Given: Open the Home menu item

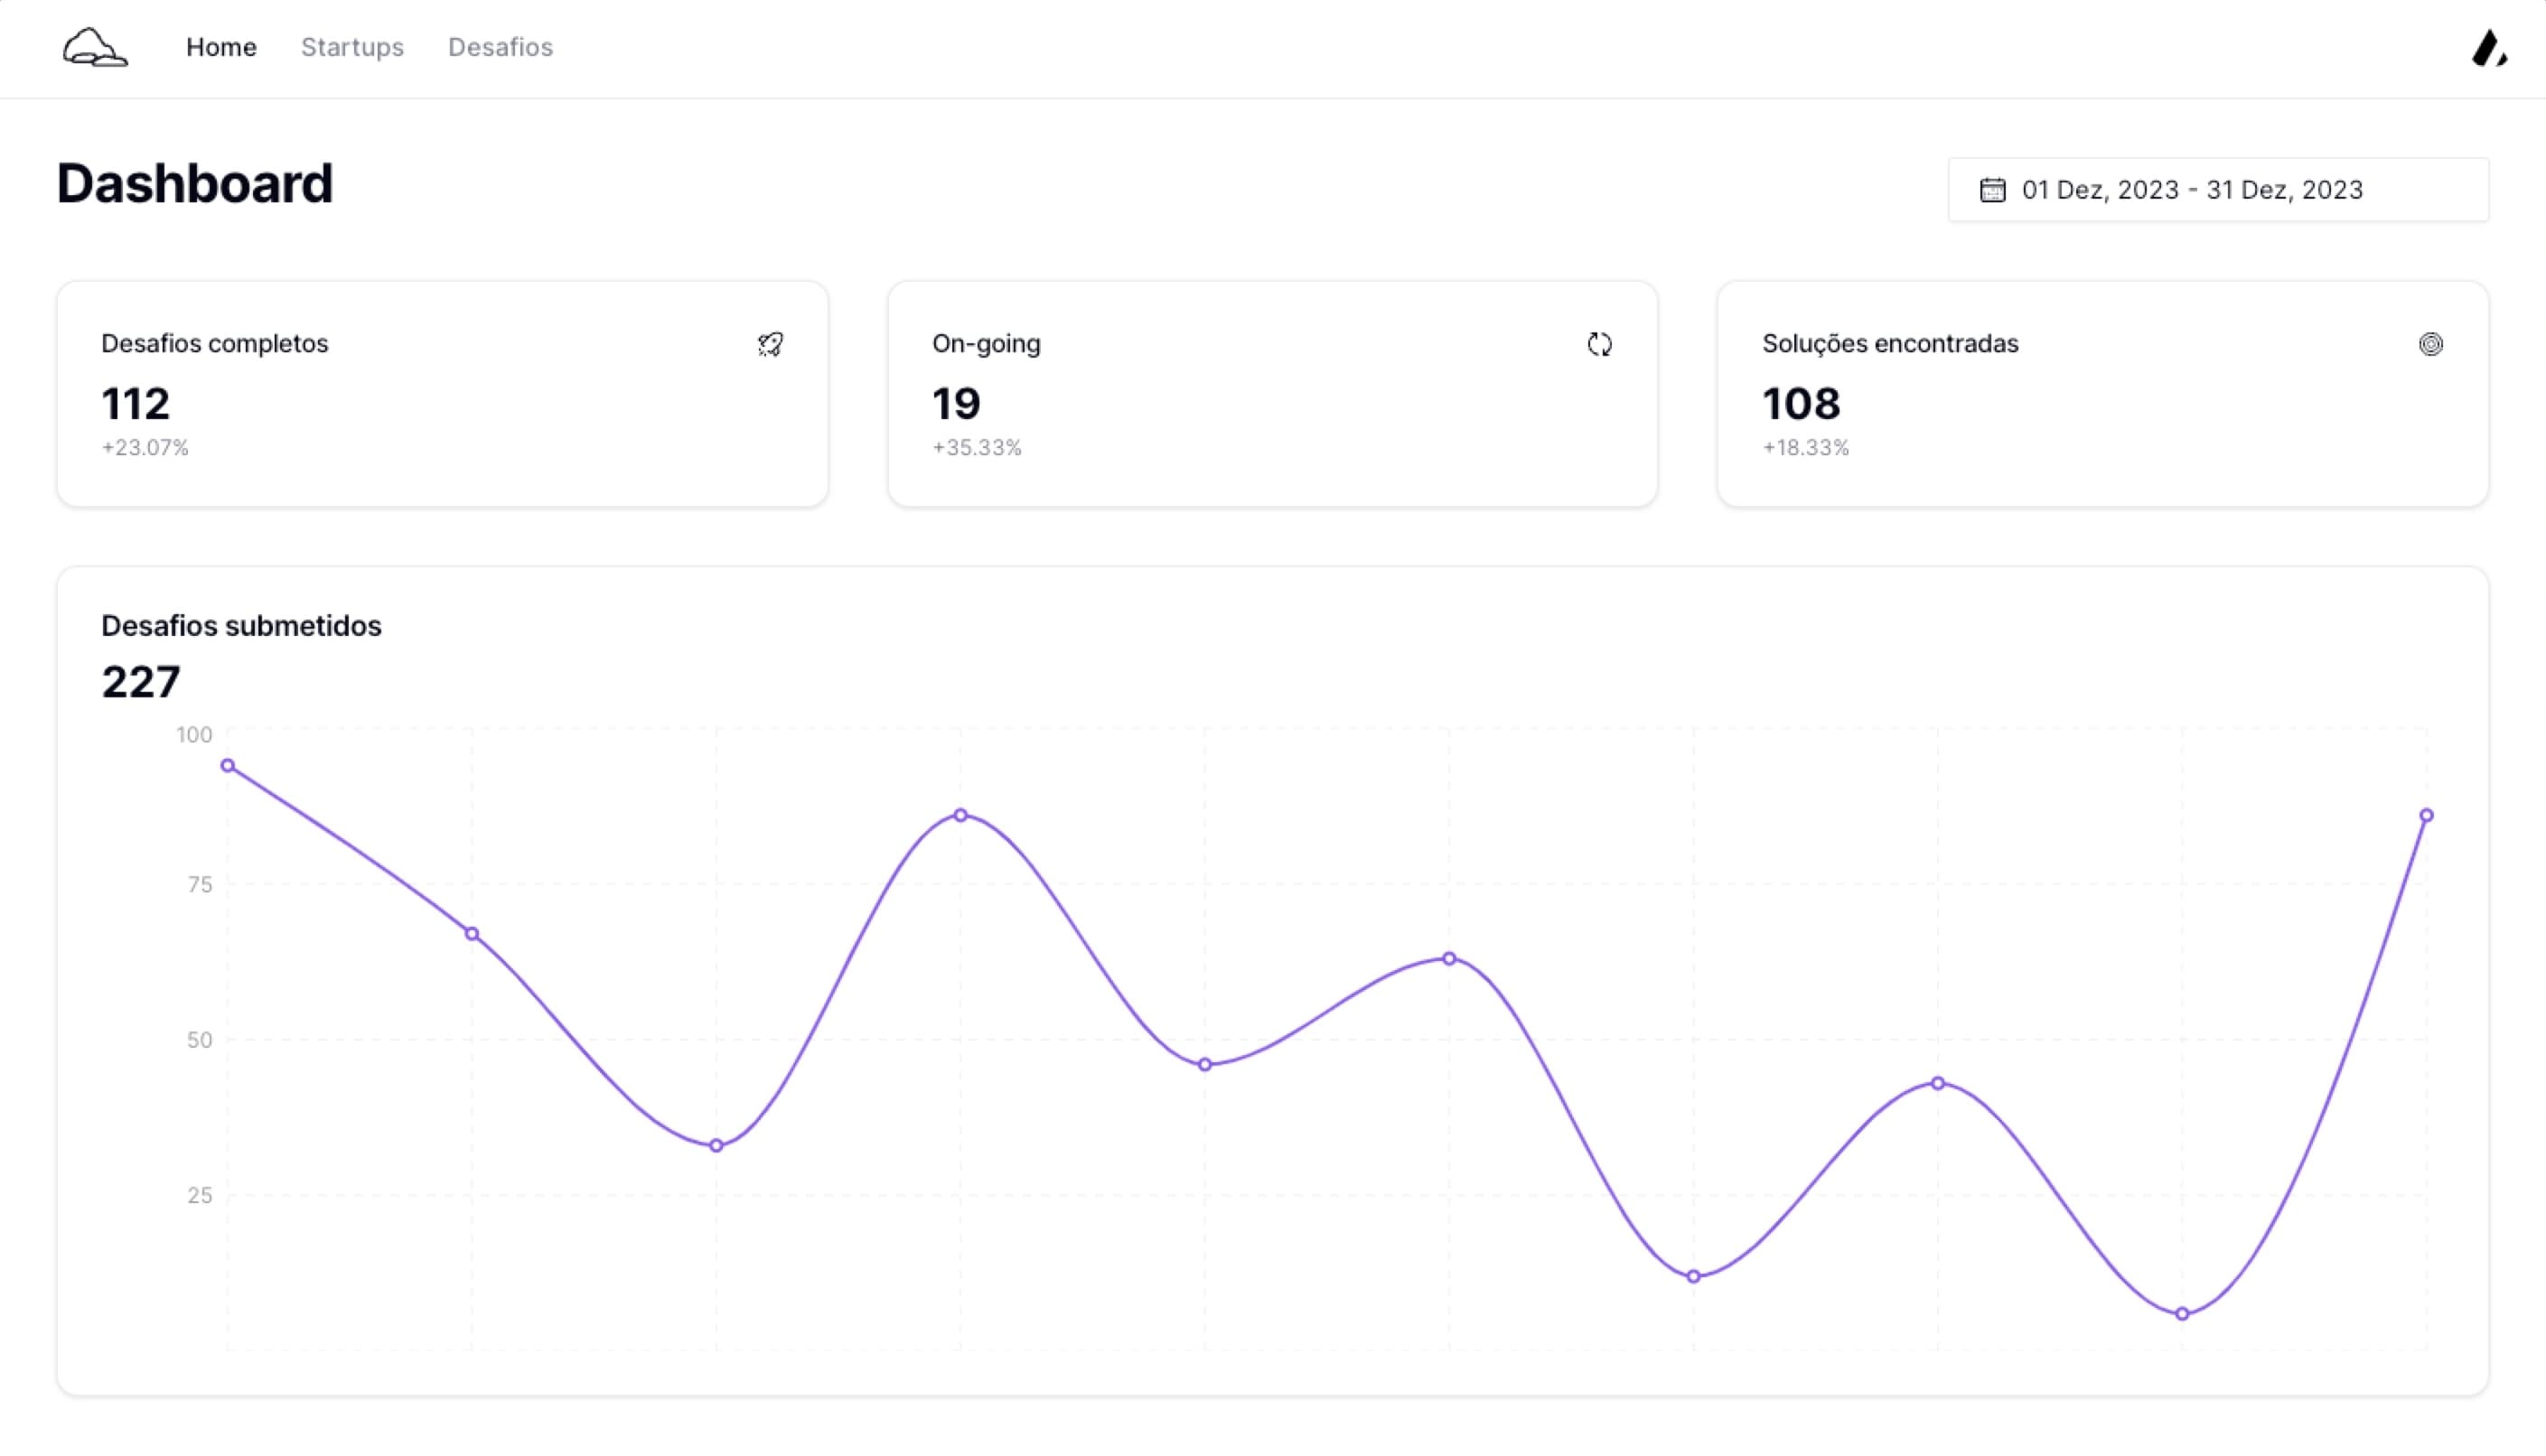Looking at the screenshot, I should [221, 47].
